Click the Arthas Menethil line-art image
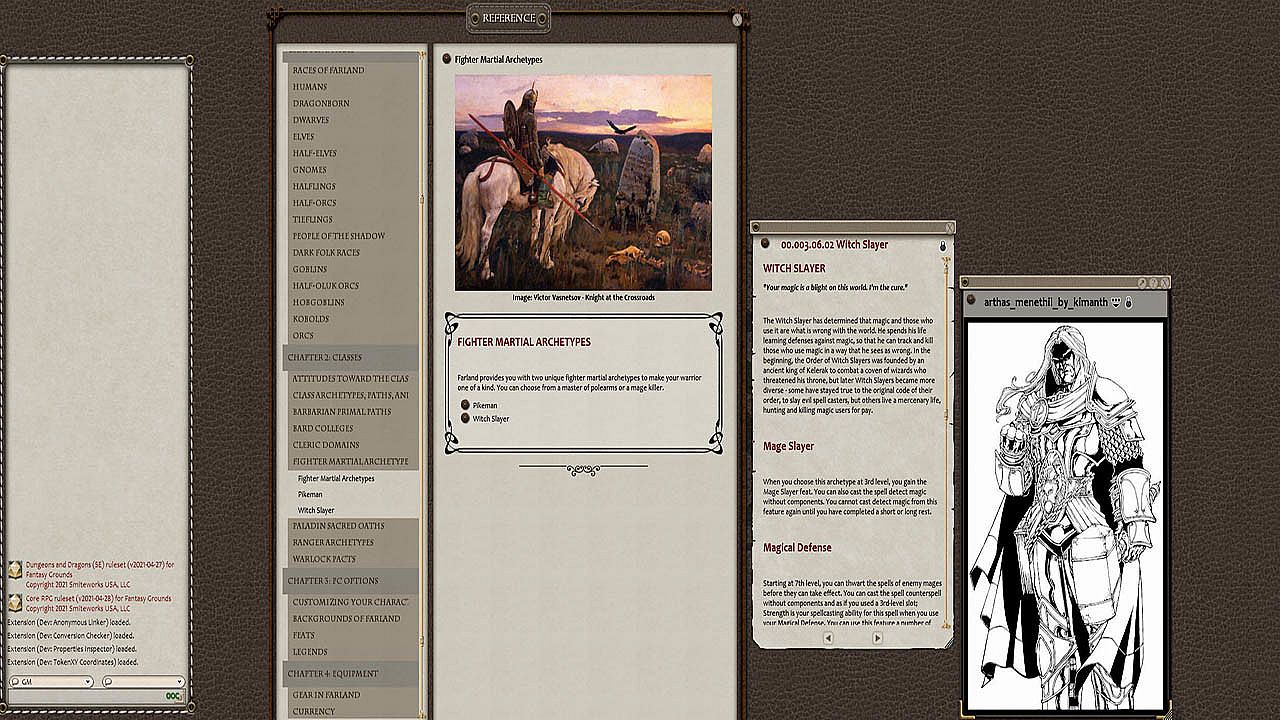This screenshot has height=720, width=1280. pos(1066,515)
